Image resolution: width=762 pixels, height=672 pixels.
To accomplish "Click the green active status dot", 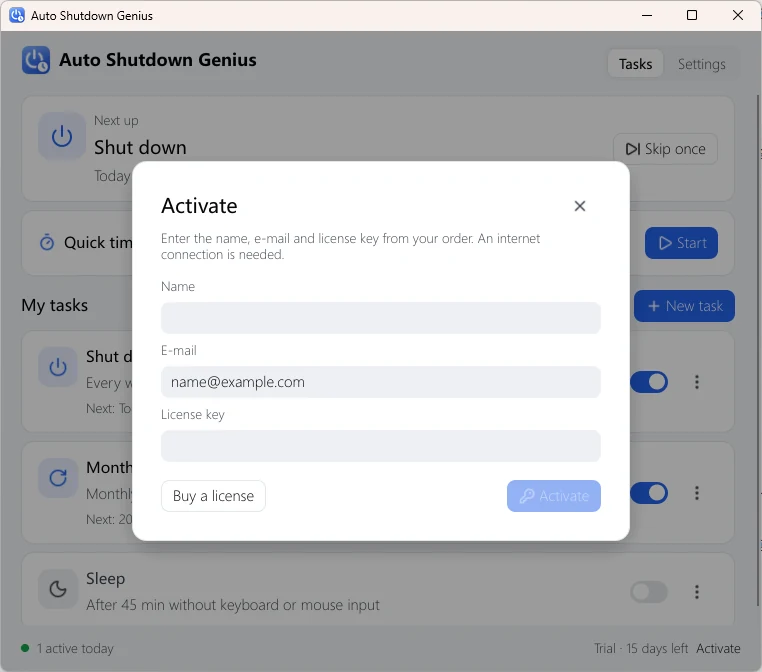I will click(25, 648).
